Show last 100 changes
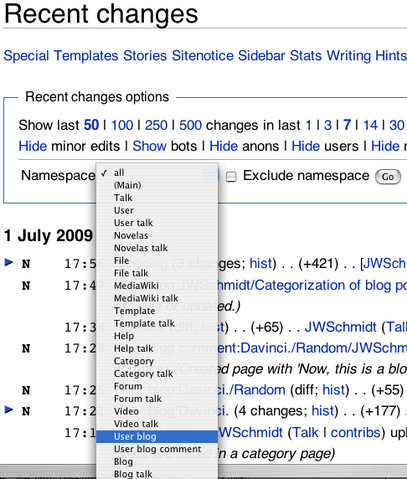The width and height of the screenshot is (407, 479). pyautogui.click(x=122, y=125)
